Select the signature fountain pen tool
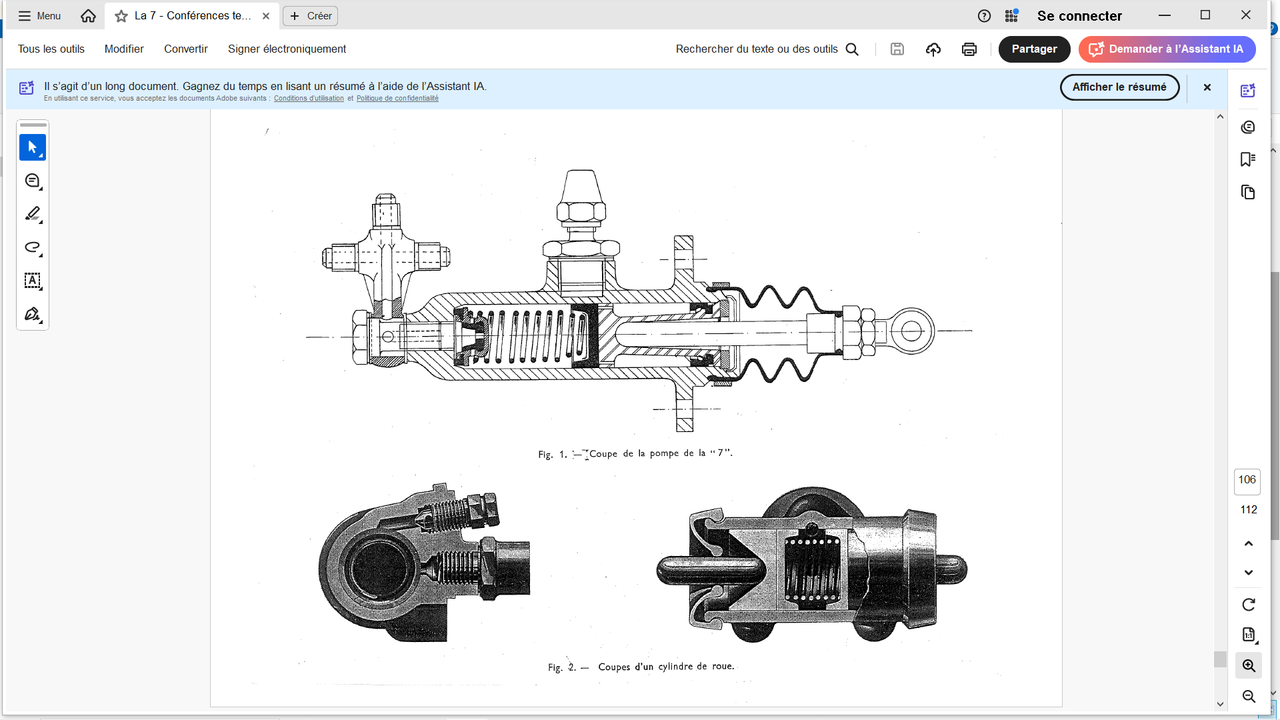The width and height of the screenshot is (1280, 720). [x=32, y=314]
